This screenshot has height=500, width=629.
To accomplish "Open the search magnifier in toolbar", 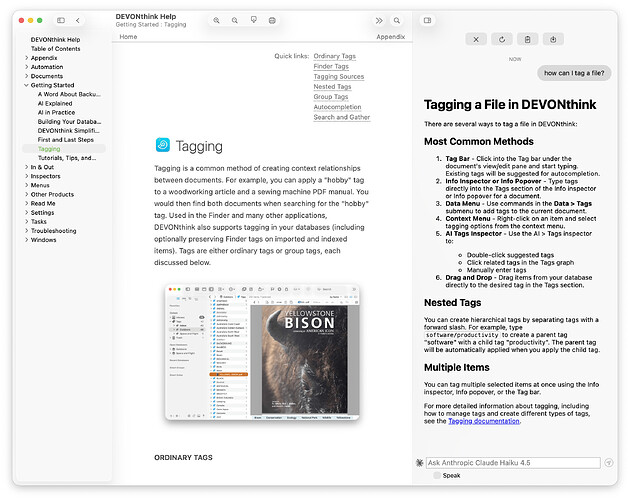I will point(397,20).
